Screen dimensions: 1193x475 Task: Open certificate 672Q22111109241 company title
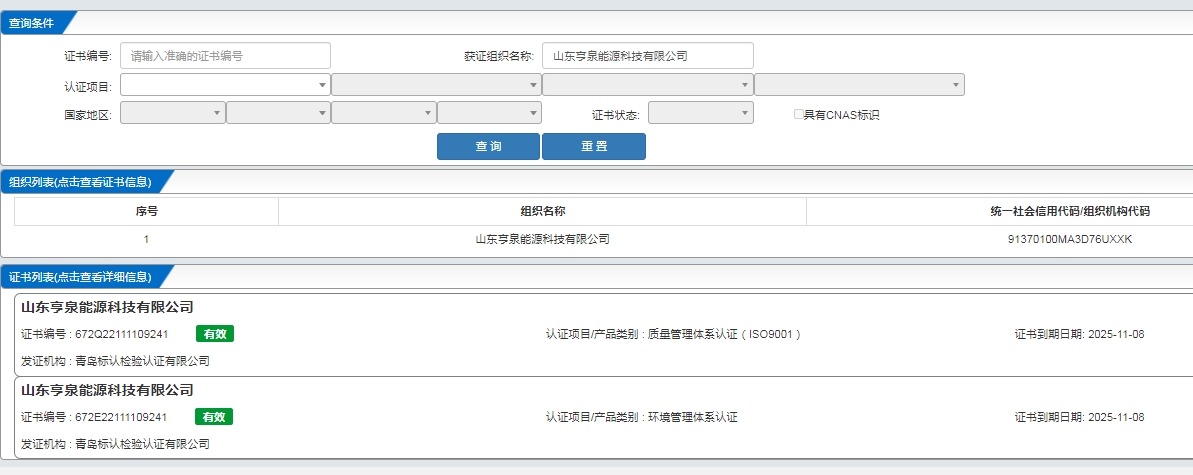pos(107,308)
